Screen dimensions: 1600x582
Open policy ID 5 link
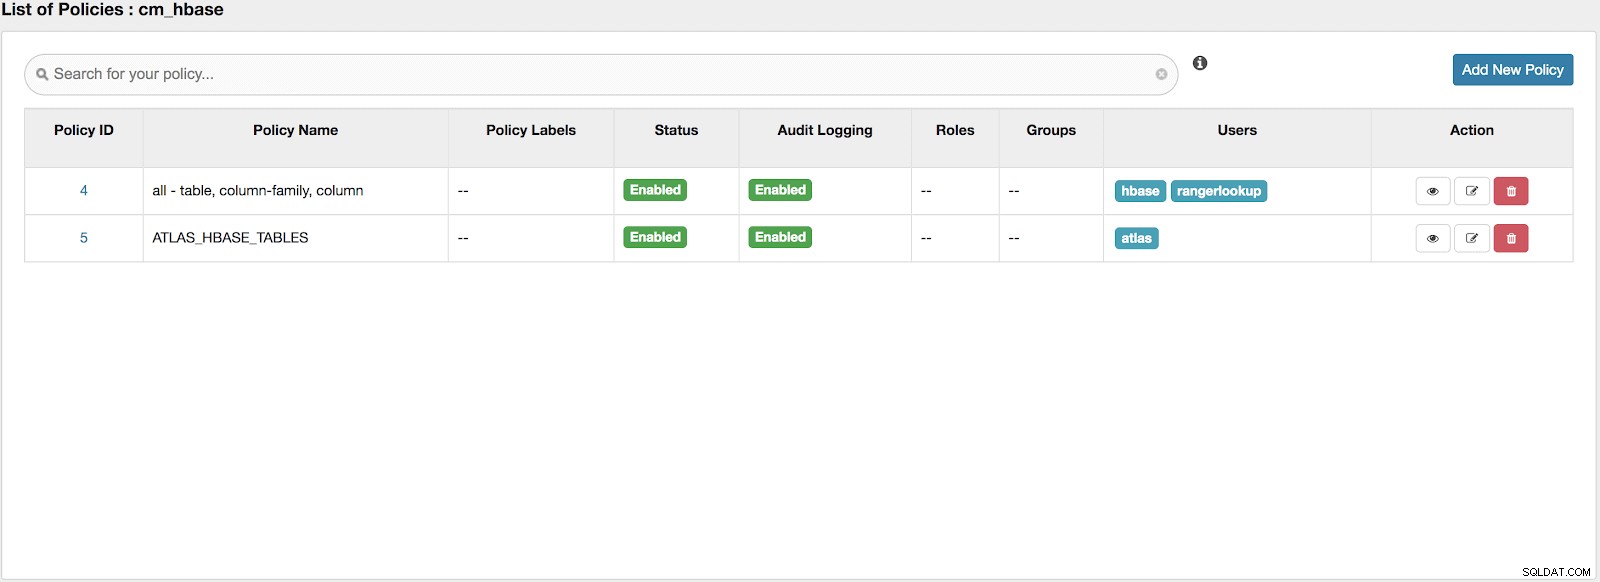tap(84, 237)
